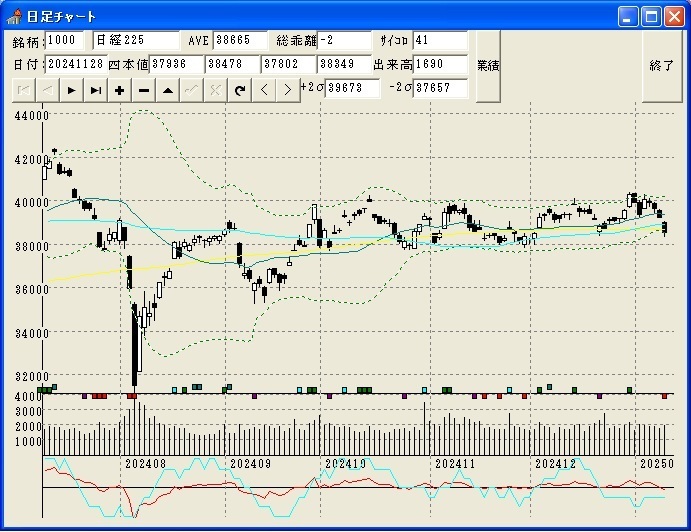This screenshot has height=532, width=691.
Task: Jump to last record button
Action: (x=95, y=90)
